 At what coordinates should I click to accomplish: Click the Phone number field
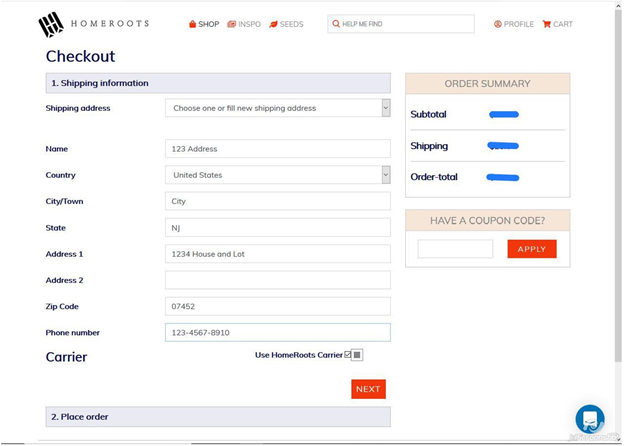277,332
